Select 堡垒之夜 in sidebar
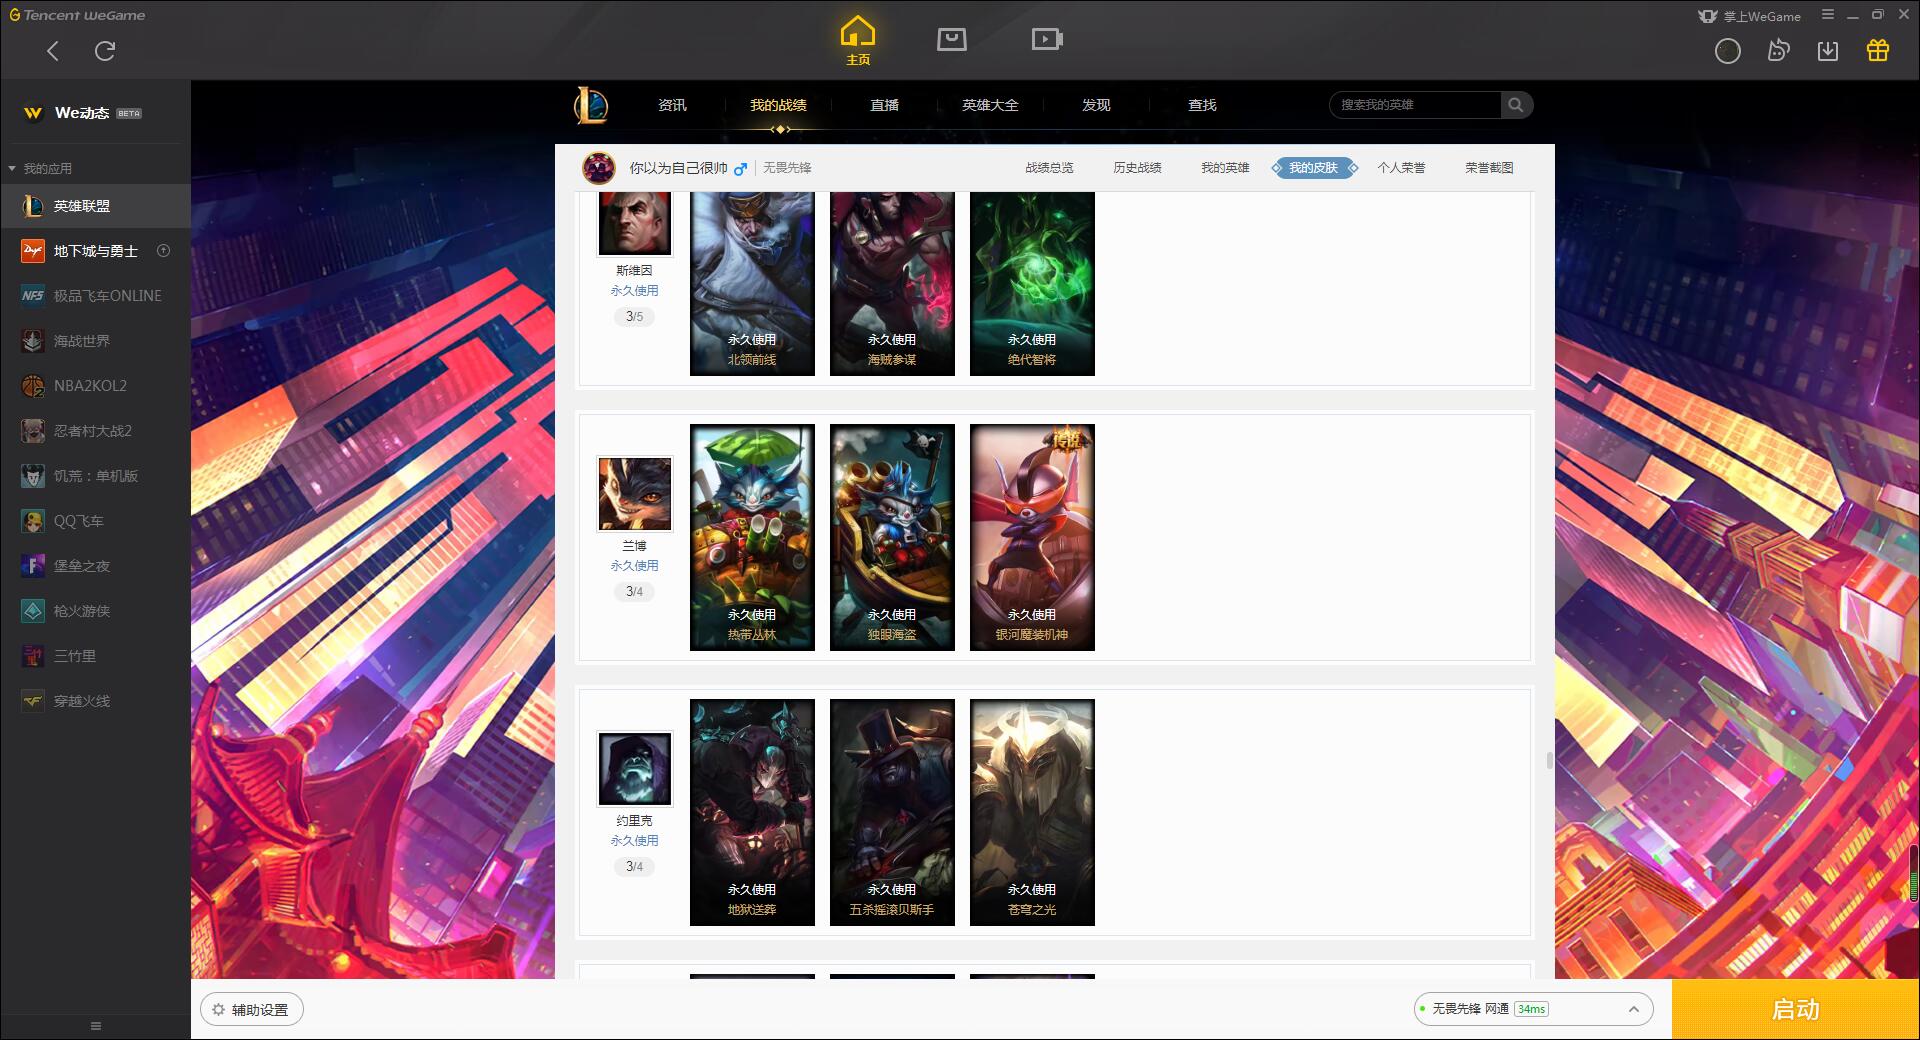The height and width of the screenshot is (1040, 1920). click(x=95, y=566)
